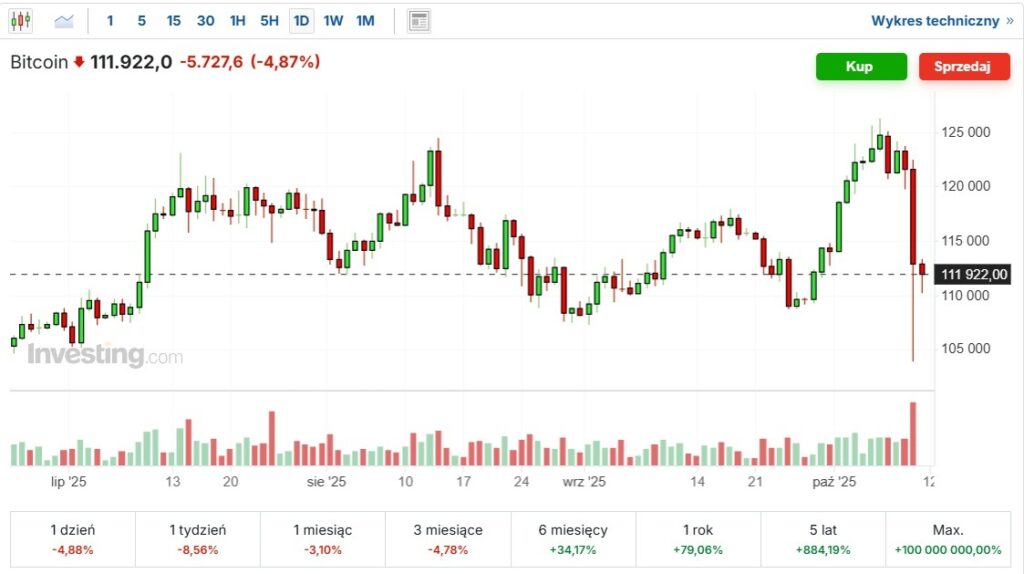Viewport: 1024px width, 574px height.
Task: Set chart interval to 1W
Action: (x=333, y=20)
